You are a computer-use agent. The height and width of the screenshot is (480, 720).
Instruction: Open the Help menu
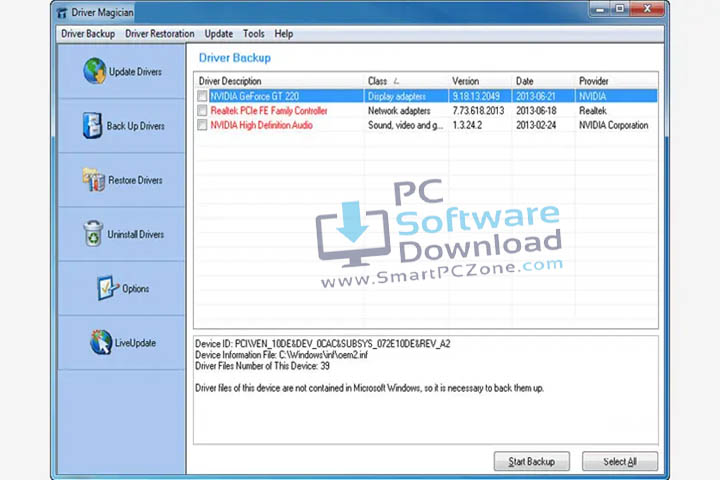tap(283, 34)
